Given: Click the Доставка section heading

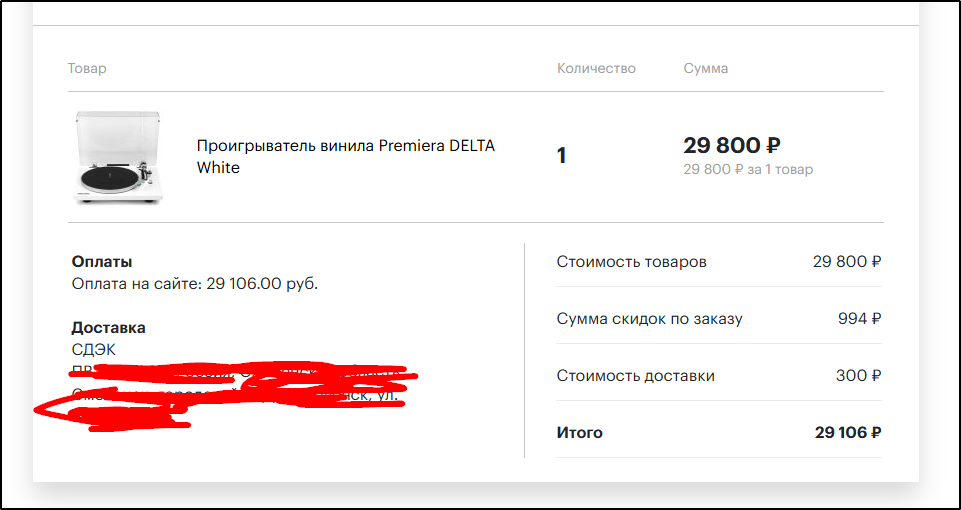Looking at the screenshot, I should coord(108,327).
